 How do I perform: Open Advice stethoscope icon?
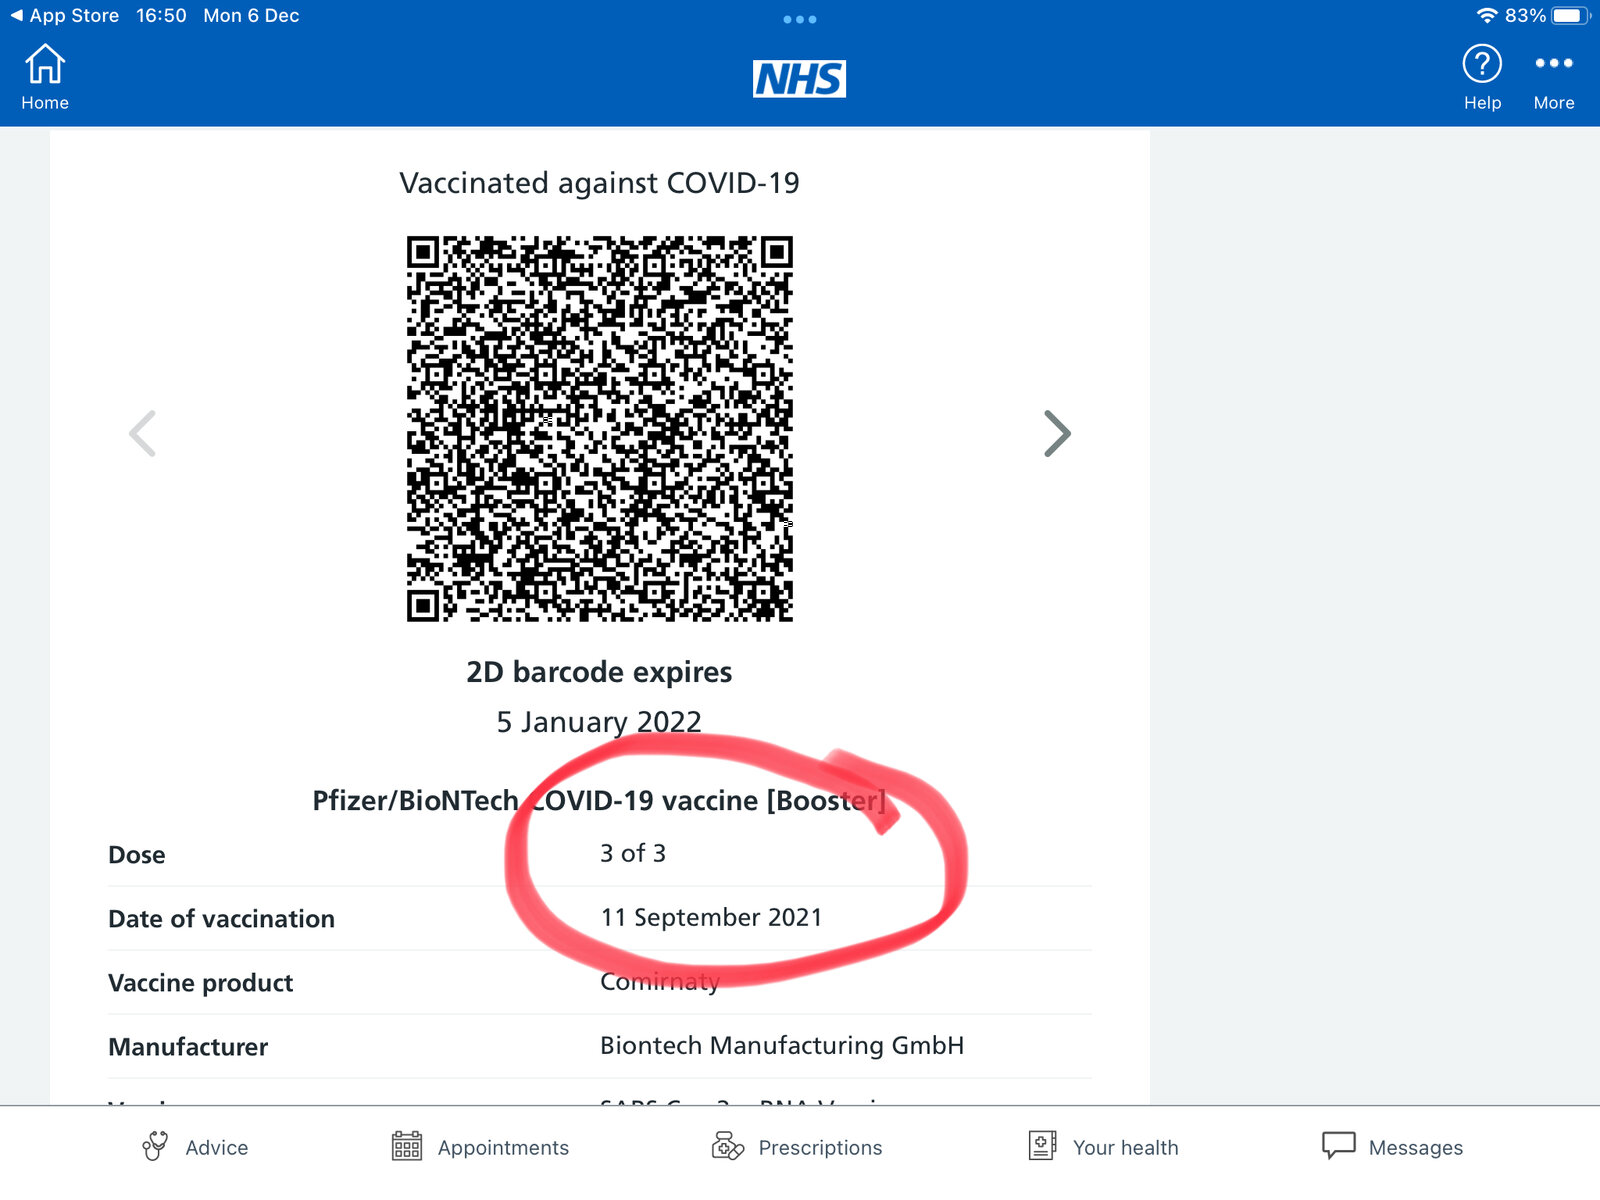pyautogui.click(x=155, y=1146)
